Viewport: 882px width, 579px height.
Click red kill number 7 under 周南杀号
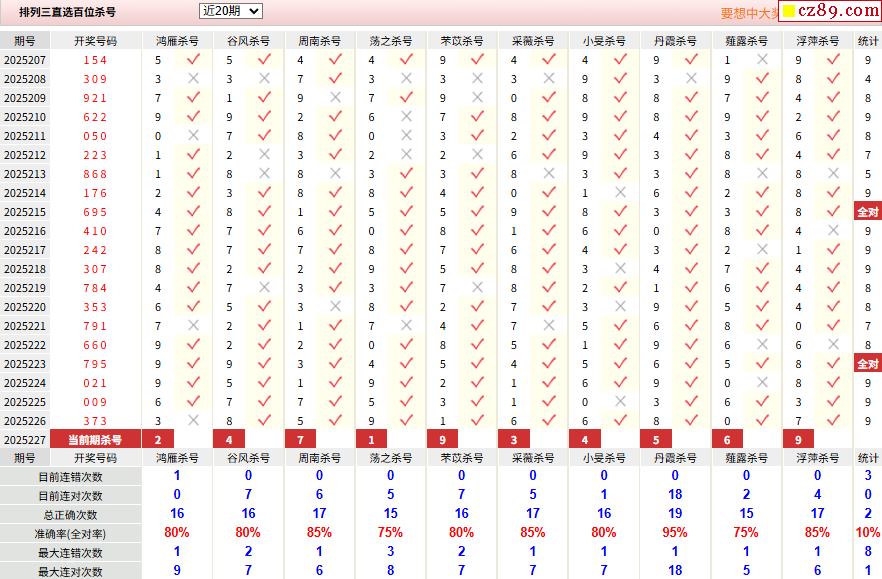[300, 439]
